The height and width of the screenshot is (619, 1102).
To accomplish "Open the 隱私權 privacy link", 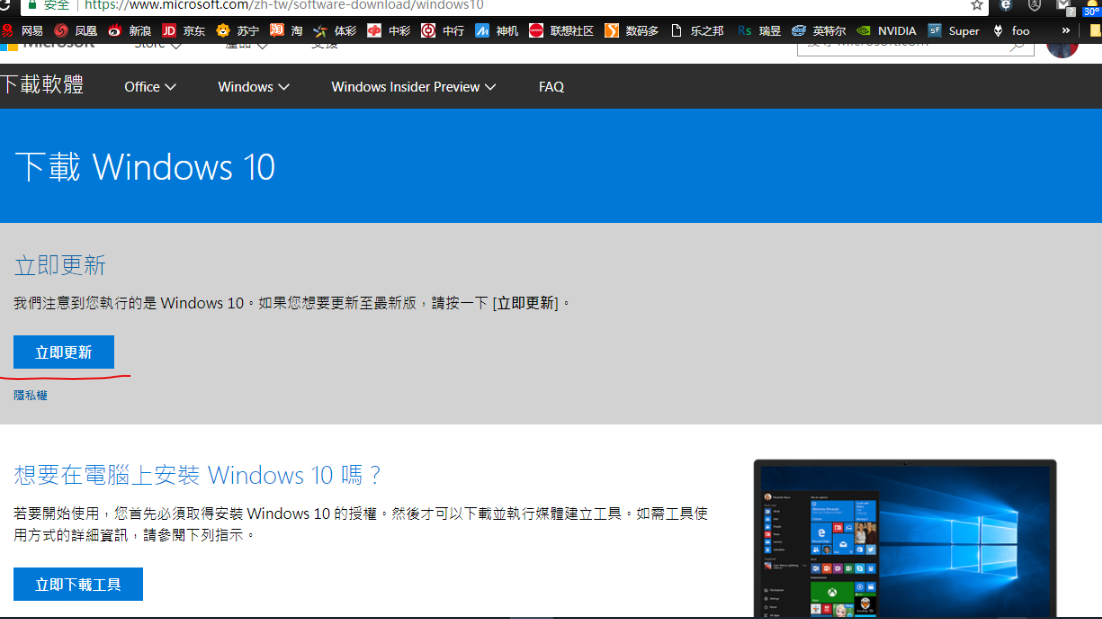I will [30, 395].
